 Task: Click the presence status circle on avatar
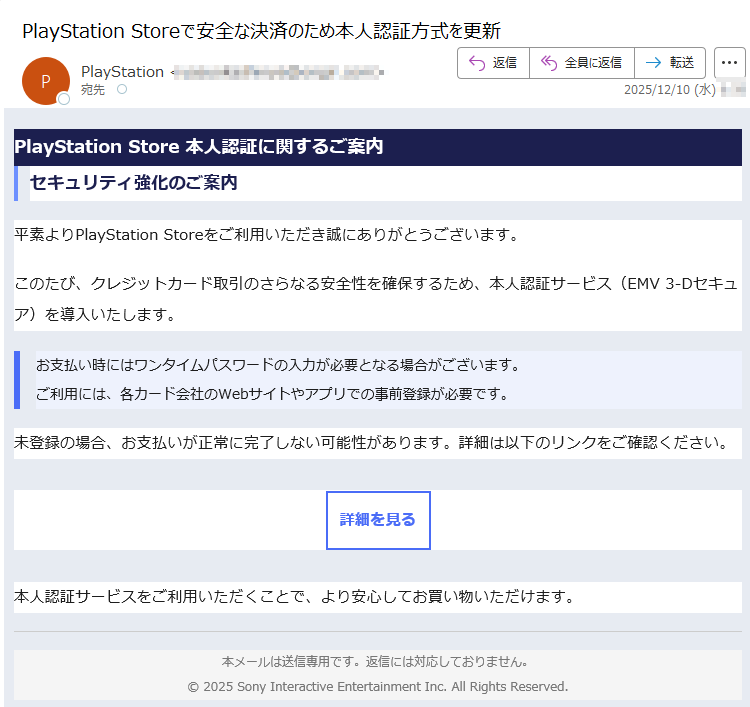pos(64,99)
